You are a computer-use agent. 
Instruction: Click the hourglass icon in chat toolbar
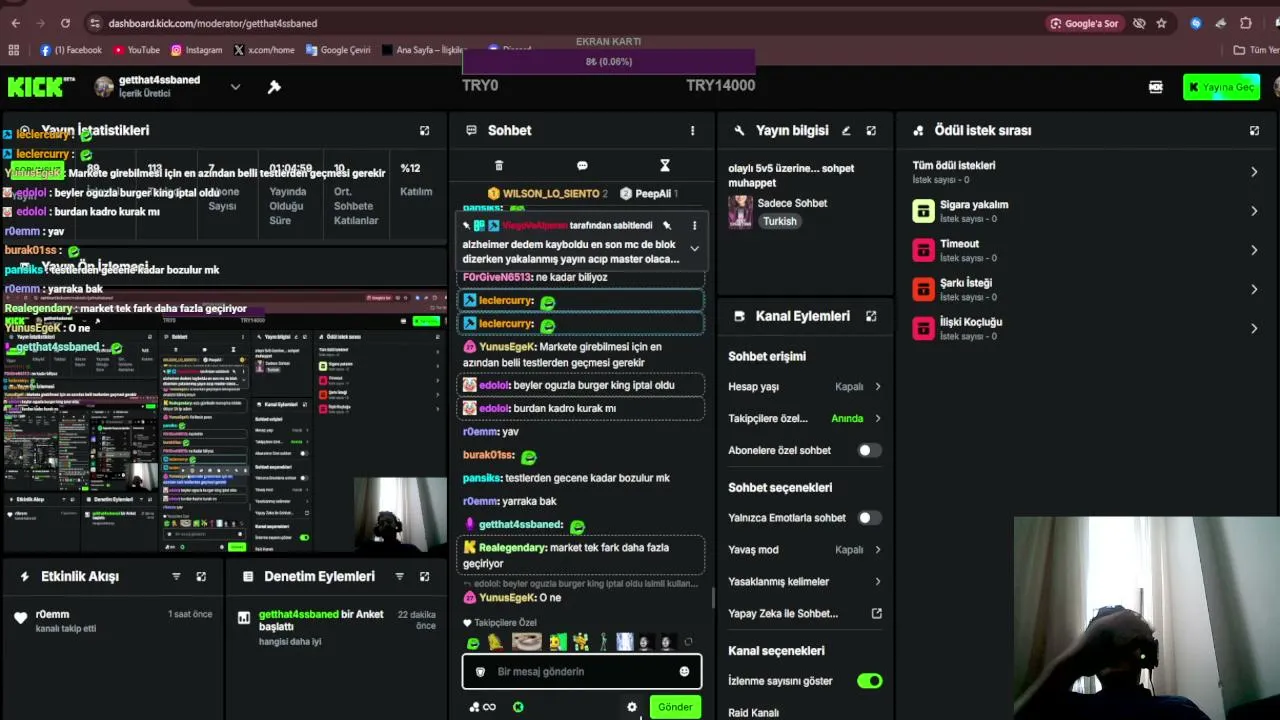664,166
